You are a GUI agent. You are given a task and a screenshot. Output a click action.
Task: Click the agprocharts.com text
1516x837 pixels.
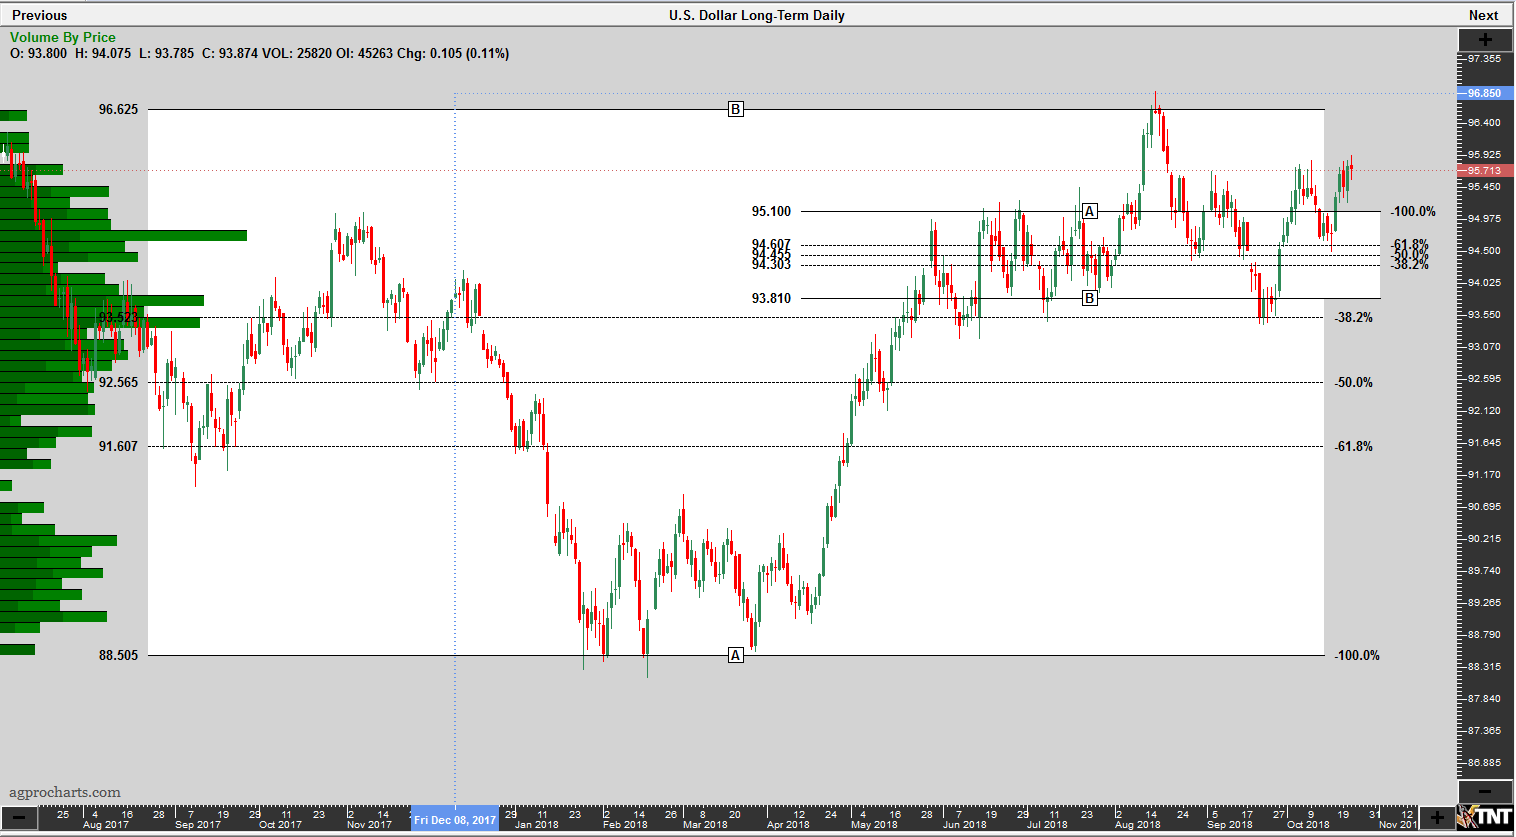coord(65,792)
